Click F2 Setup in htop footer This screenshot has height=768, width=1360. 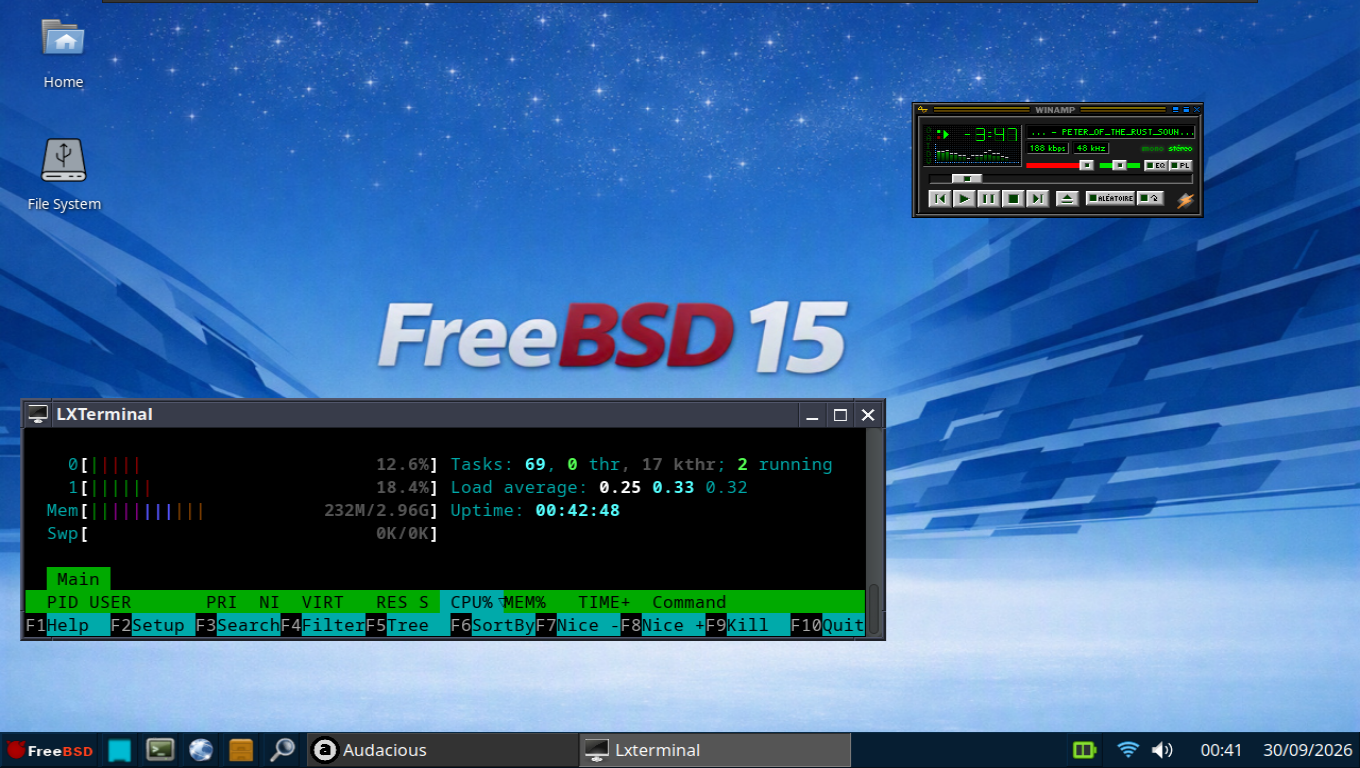coord(148,625)
